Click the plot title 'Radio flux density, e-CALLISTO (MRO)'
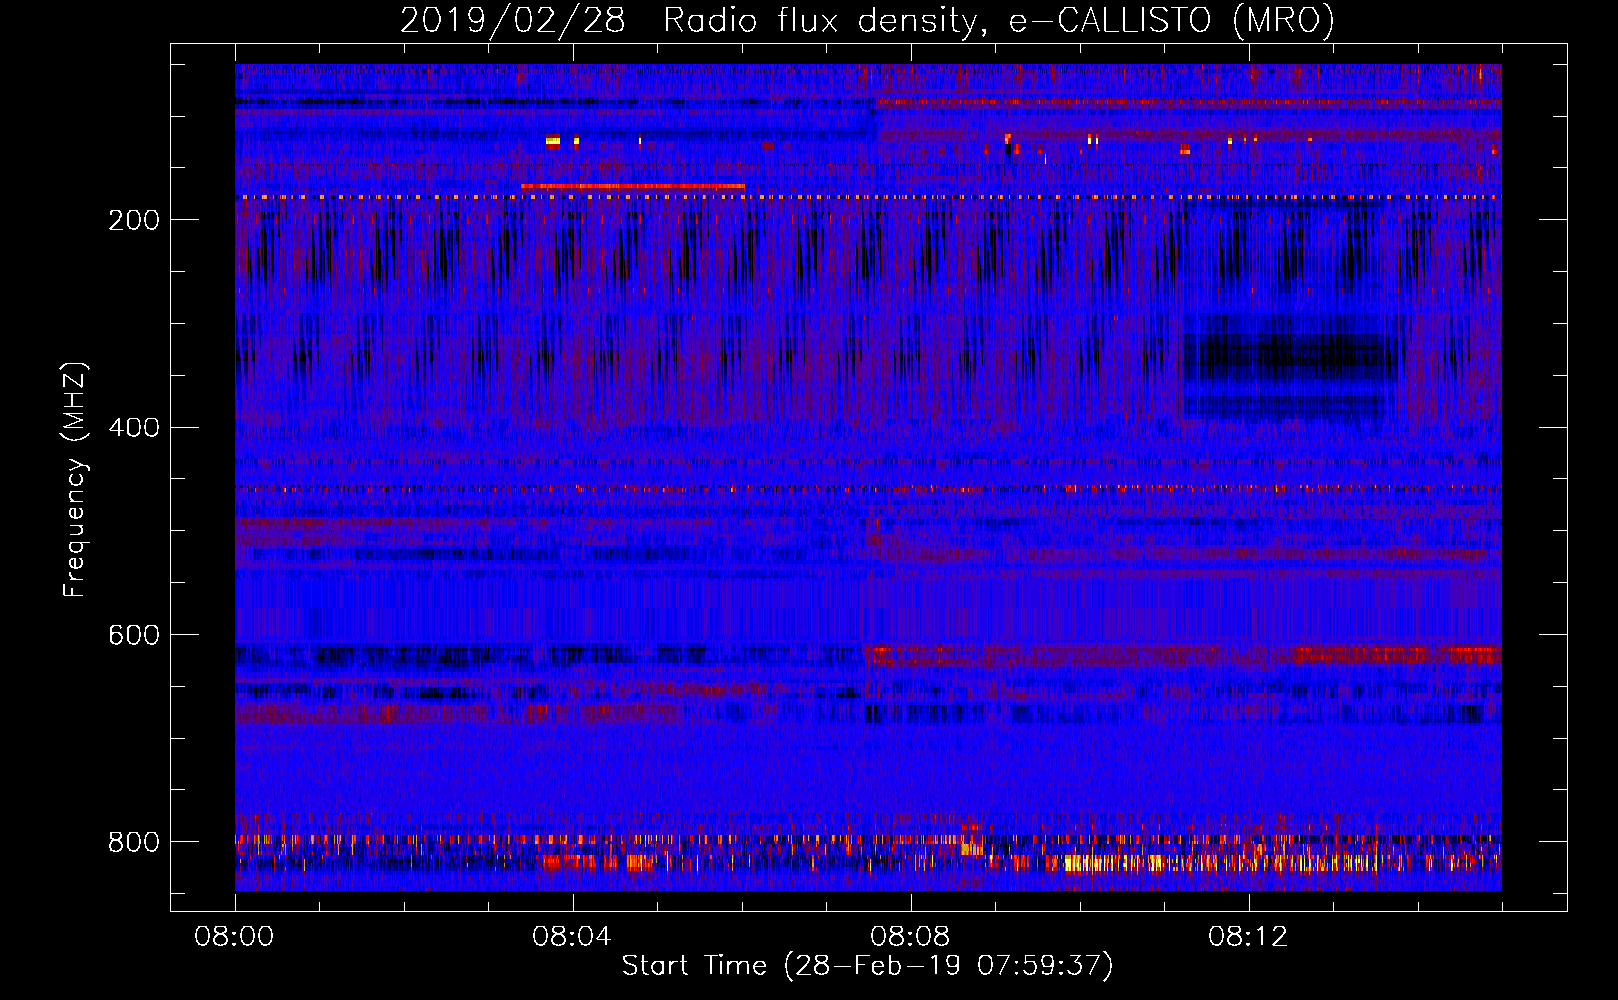Image resolution: width=1618 pixels, height=1000 pixels. tap(999, 20)
